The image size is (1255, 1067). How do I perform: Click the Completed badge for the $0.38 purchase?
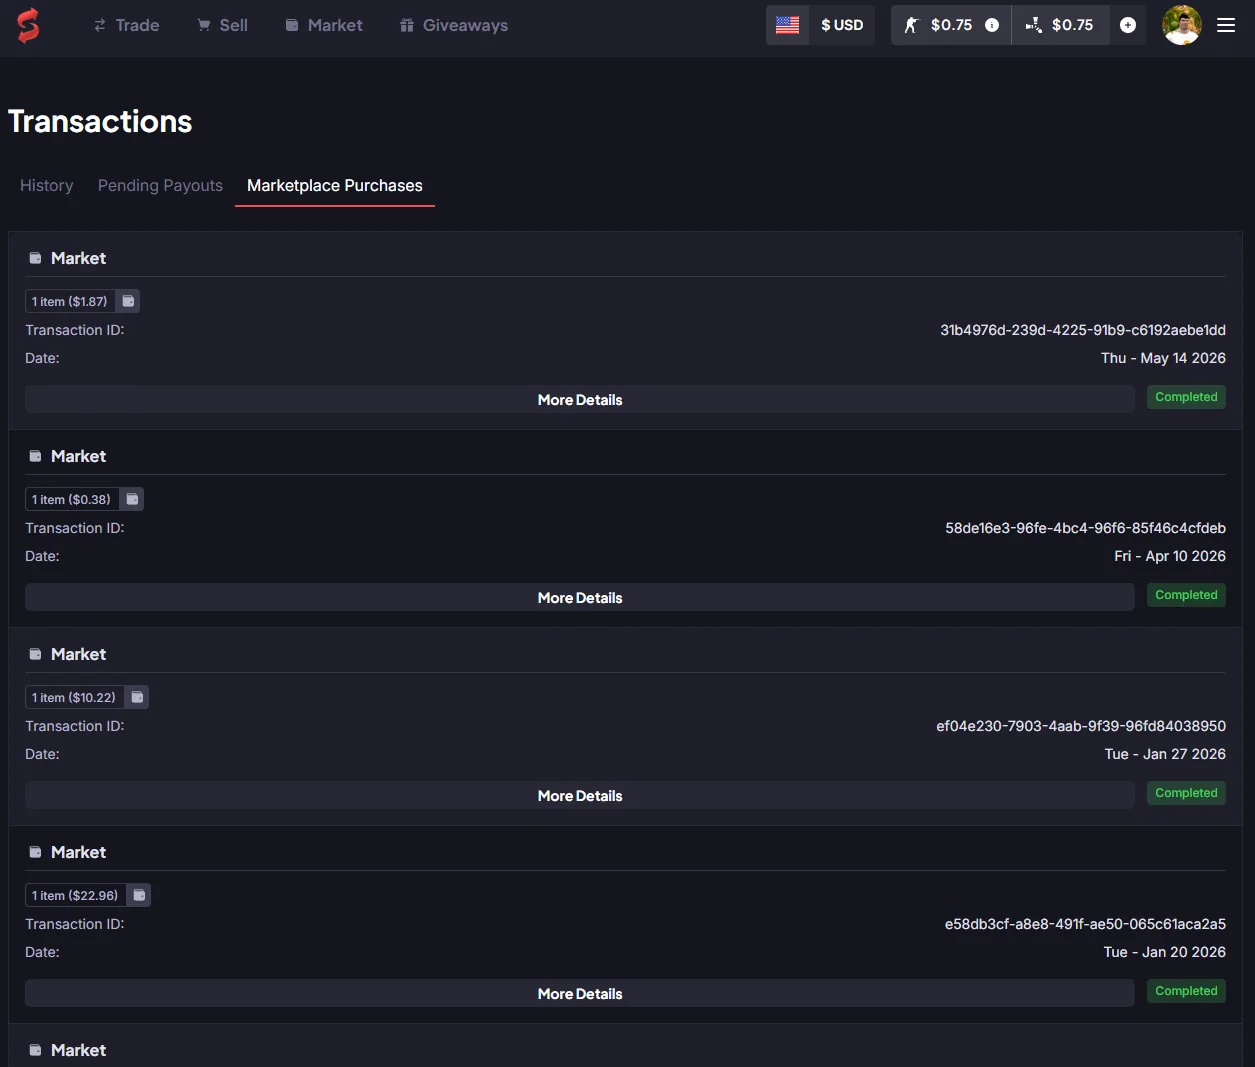click(1186, 595)
